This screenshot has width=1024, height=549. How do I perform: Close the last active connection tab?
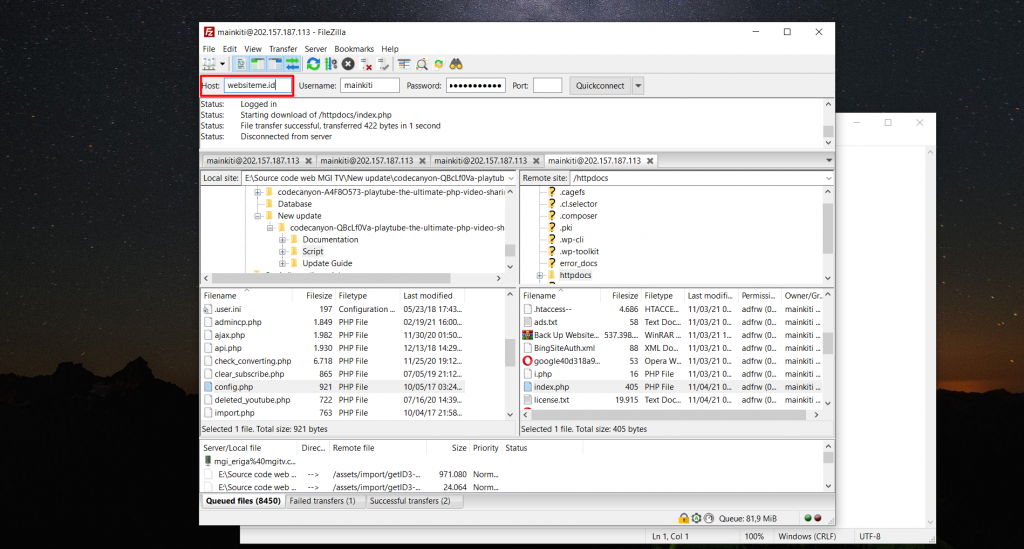click(x=650, y=161)
